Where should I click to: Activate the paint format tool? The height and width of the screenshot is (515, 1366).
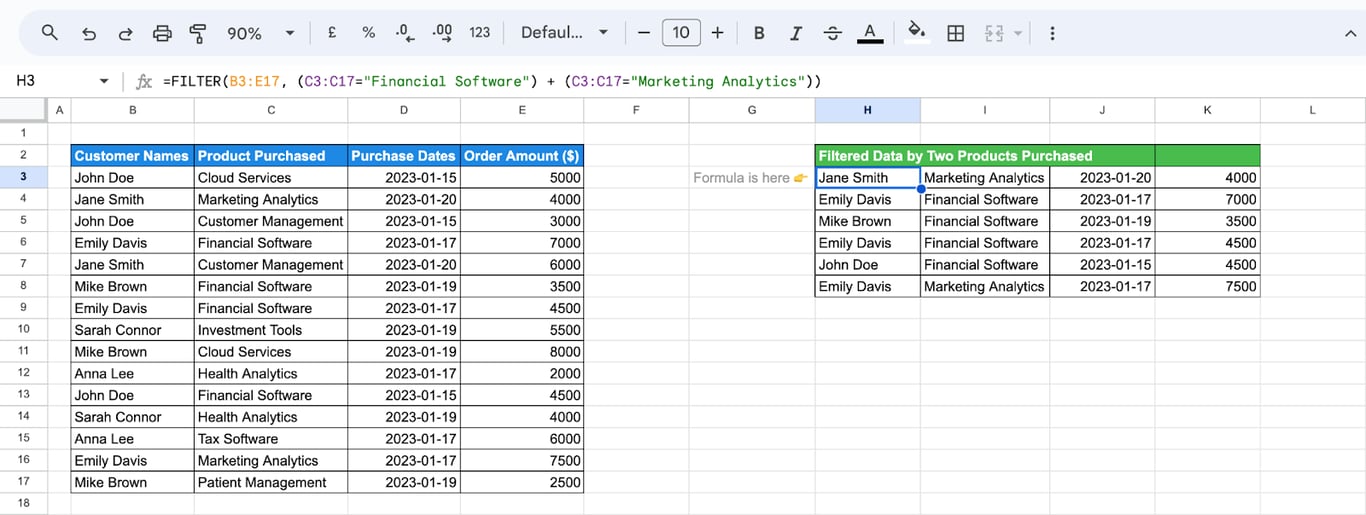pyautogui.click(x=198, y=33)
